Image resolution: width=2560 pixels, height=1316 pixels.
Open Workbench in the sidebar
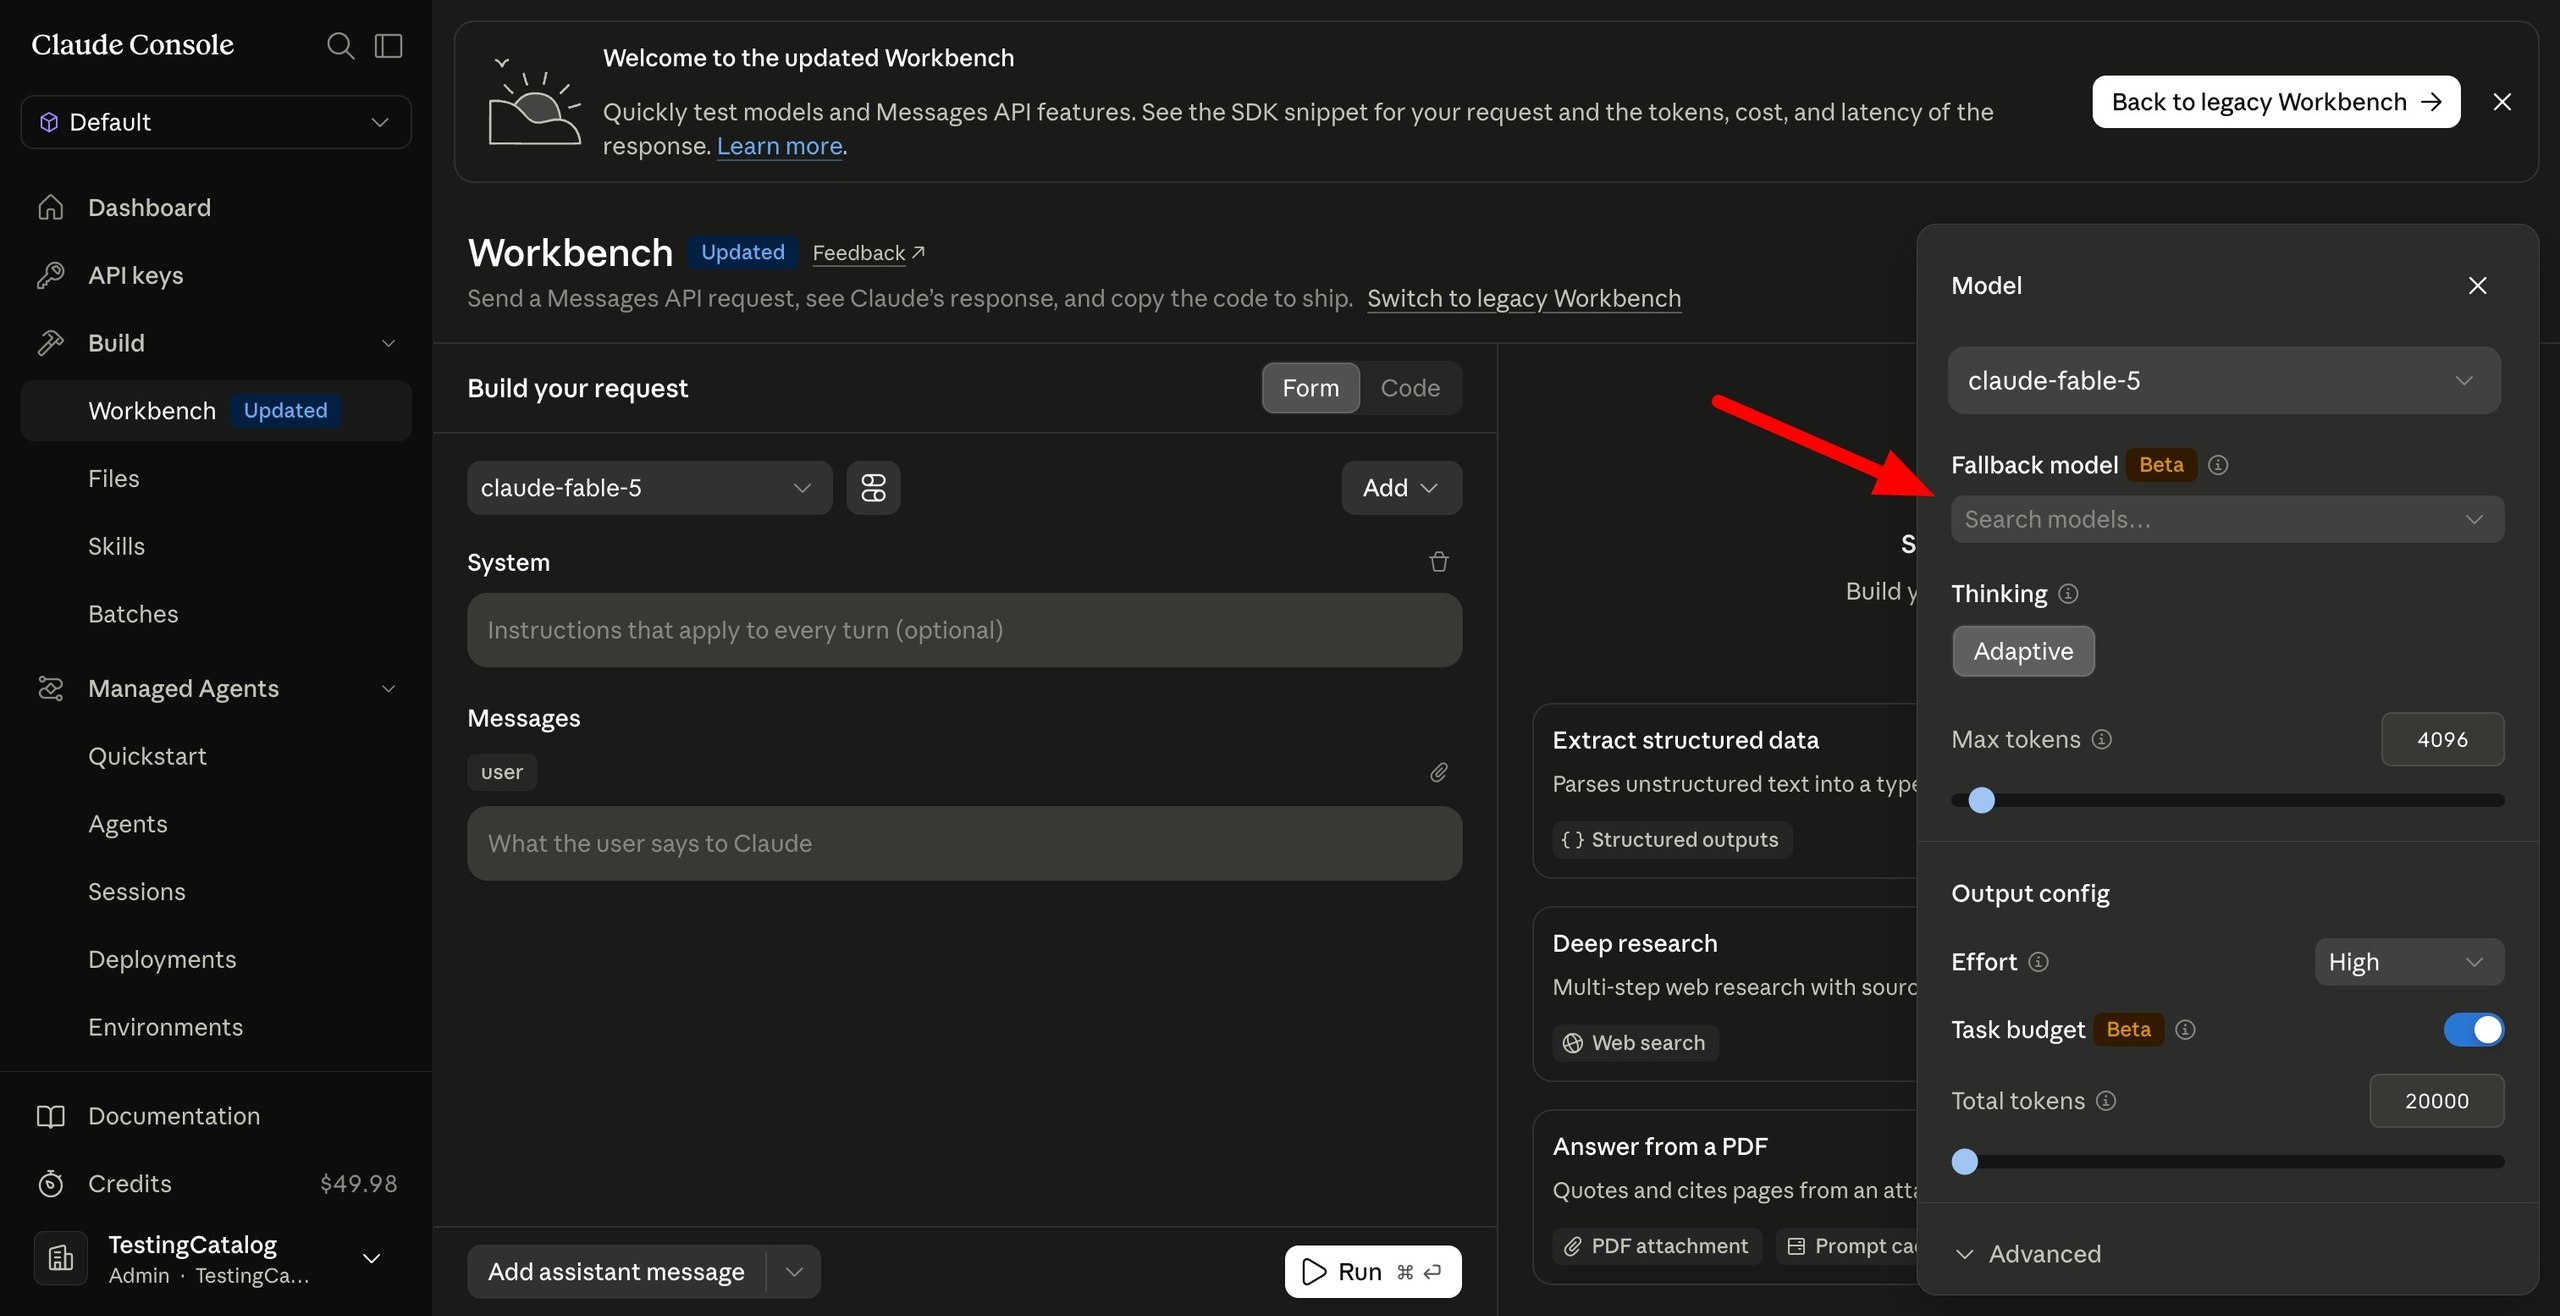[x=216, y=411]
